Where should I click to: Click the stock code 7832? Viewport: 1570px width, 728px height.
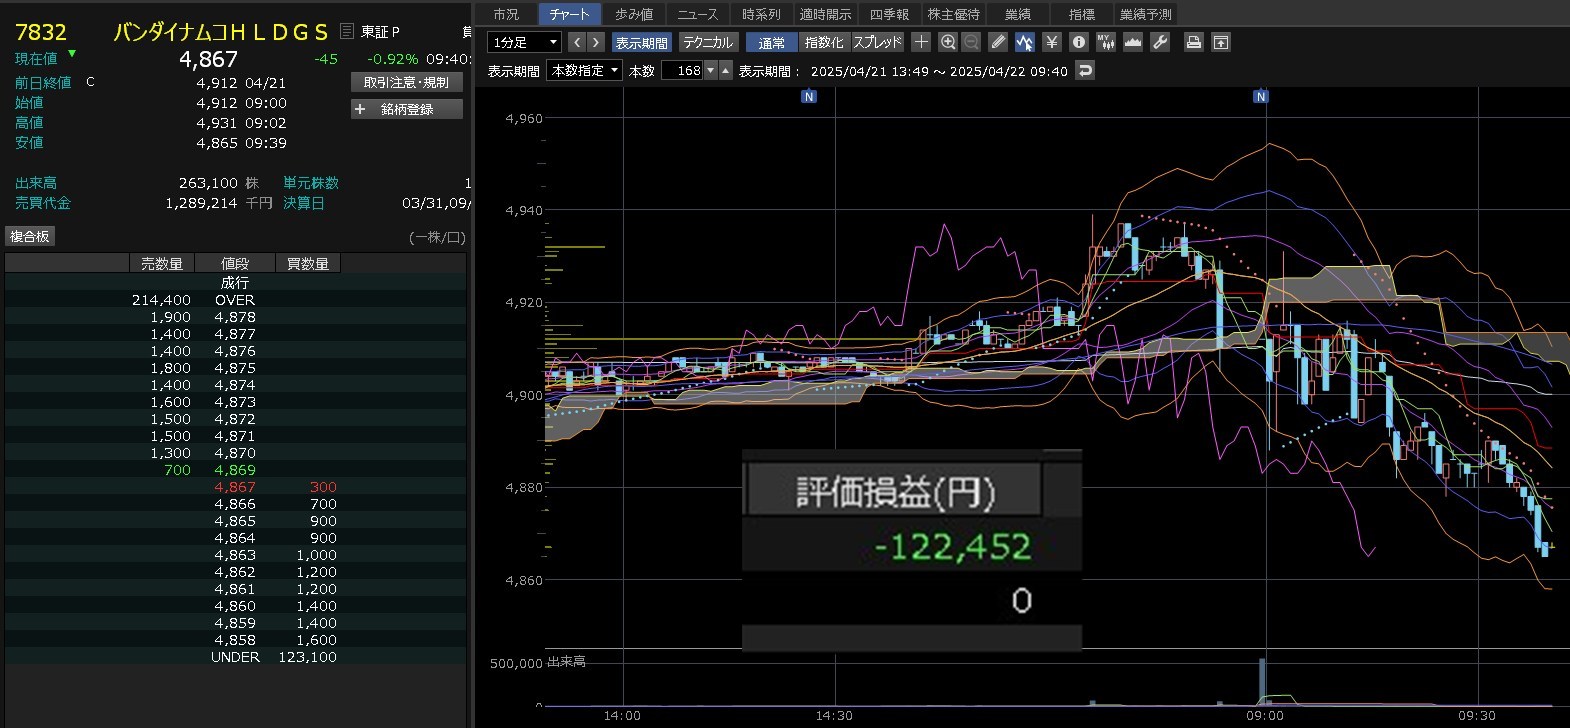(x=41, y=32)
